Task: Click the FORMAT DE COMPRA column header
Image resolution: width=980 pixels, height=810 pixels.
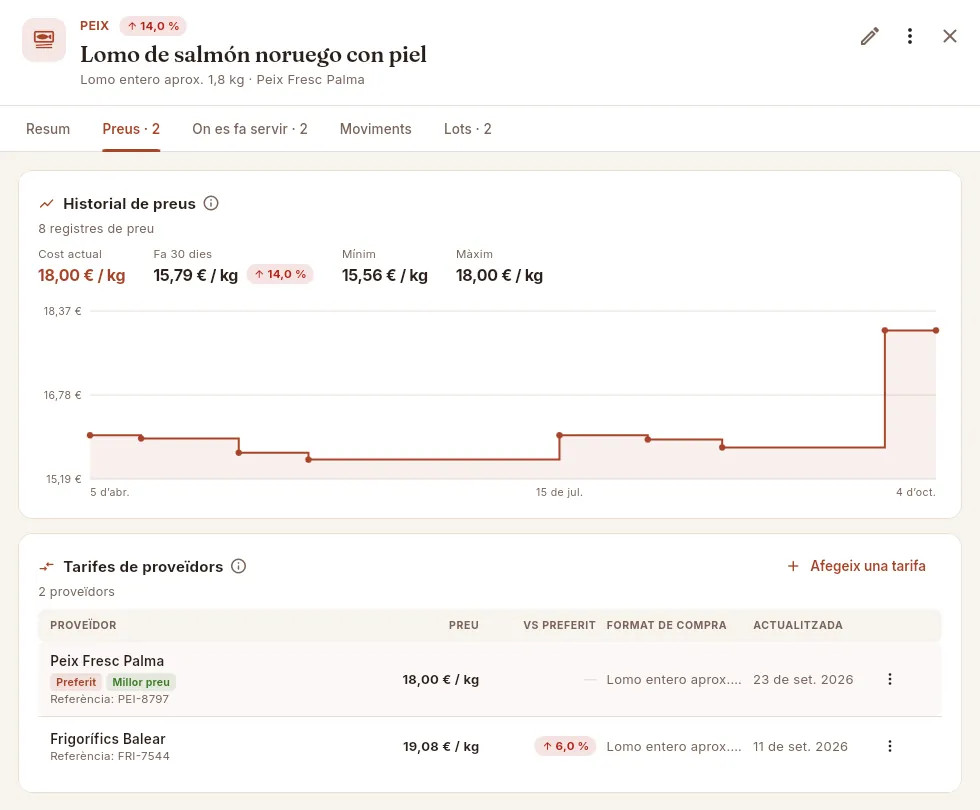Action: coord(666,625)
